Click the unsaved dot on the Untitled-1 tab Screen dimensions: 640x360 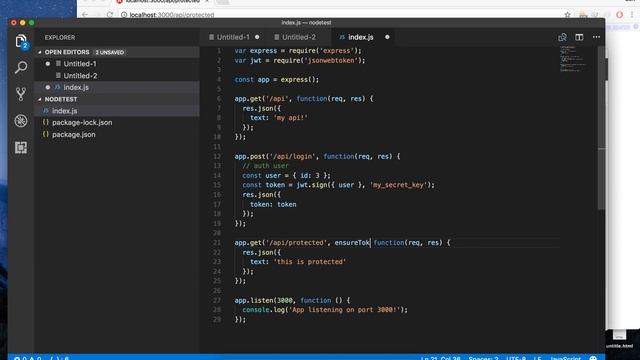click(x=257, y=37)
